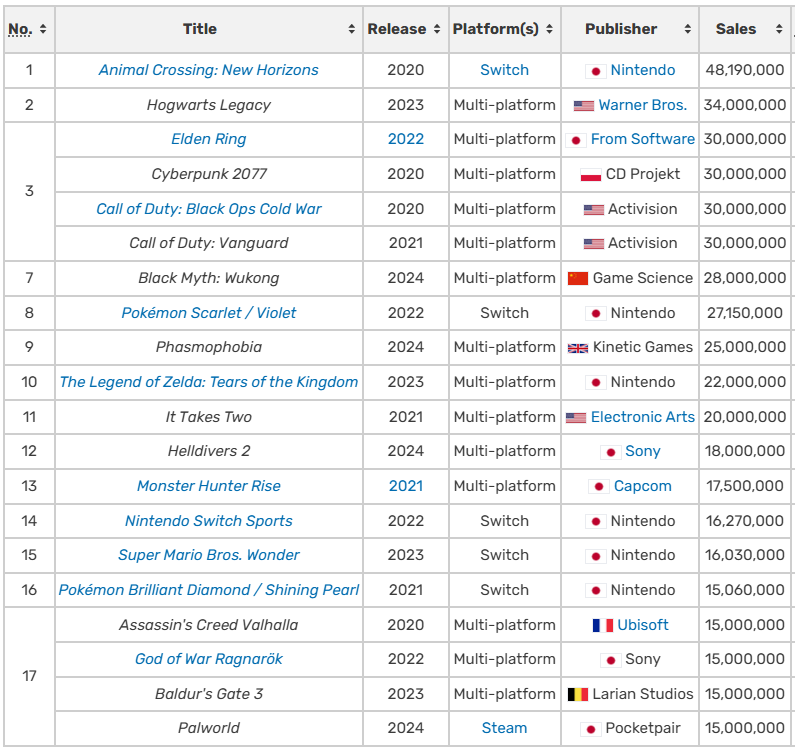Open the Capcom publisher link
Image resolution: width=795 pixels, height=752 pixels.
click(x=642, y=486)
